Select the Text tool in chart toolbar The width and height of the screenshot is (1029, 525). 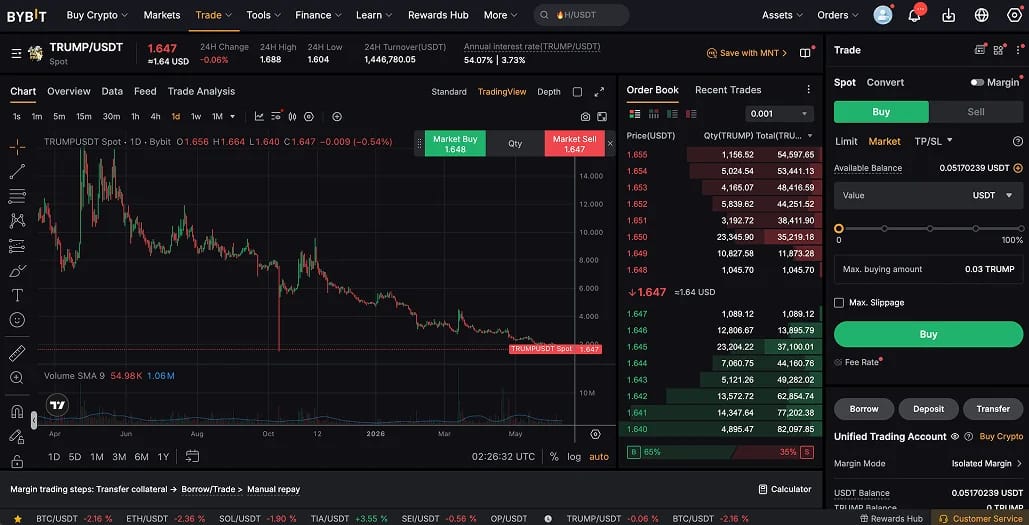pos(17,295)
